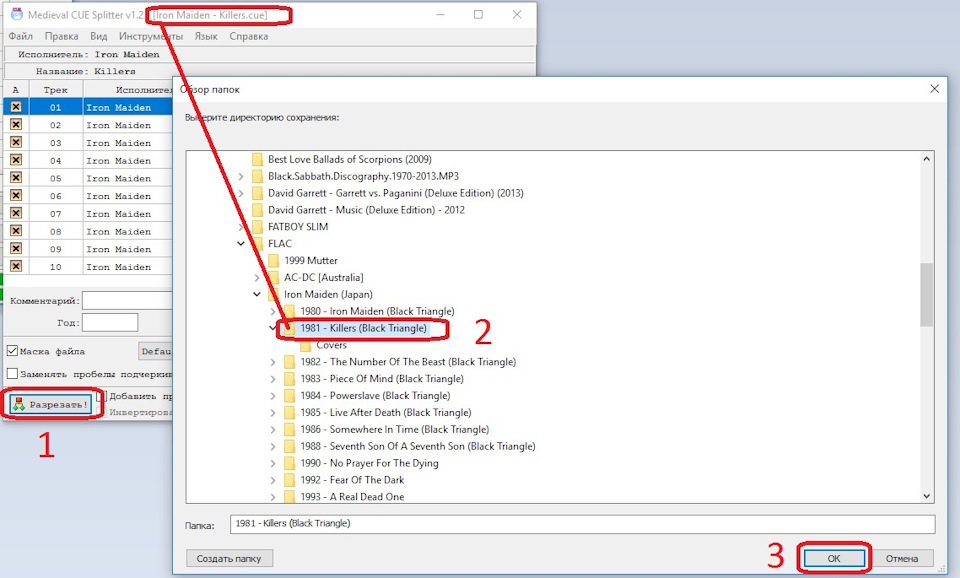
Task: Click the AC-DC [Australia] folder icon
Action: [x=274, y=277]
